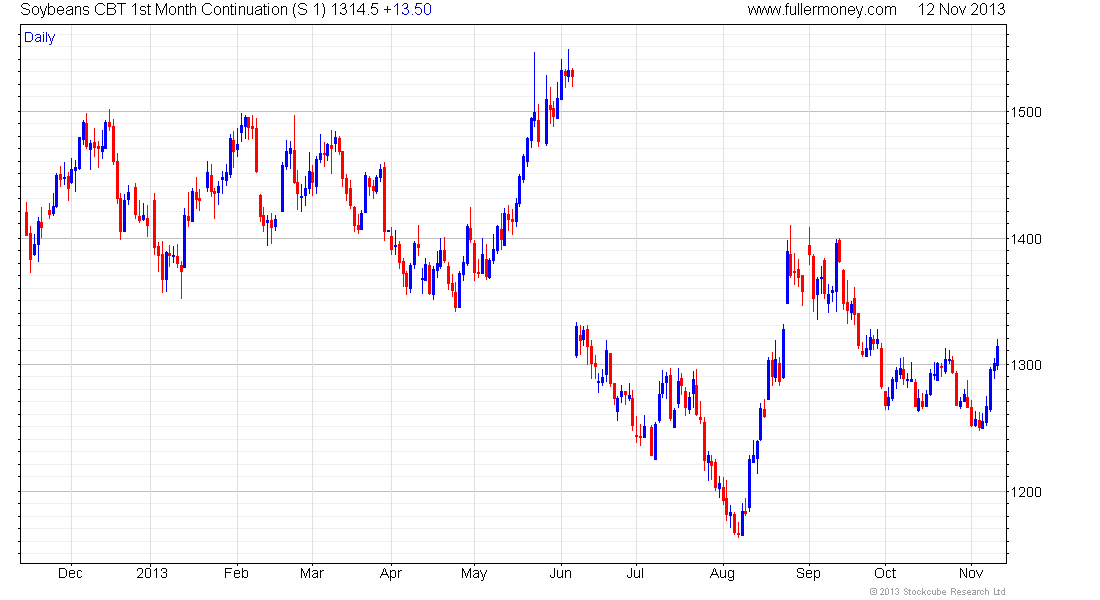The height and width of the screenshot is (600, 1100).
Task: Click the Nov label on time axis
Action: (971, 573)
